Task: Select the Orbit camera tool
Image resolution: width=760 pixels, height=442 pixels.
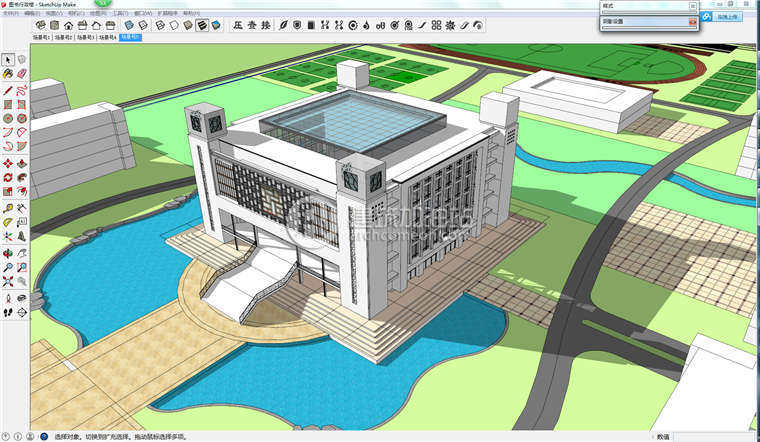Action: click(x=8, y=253)
